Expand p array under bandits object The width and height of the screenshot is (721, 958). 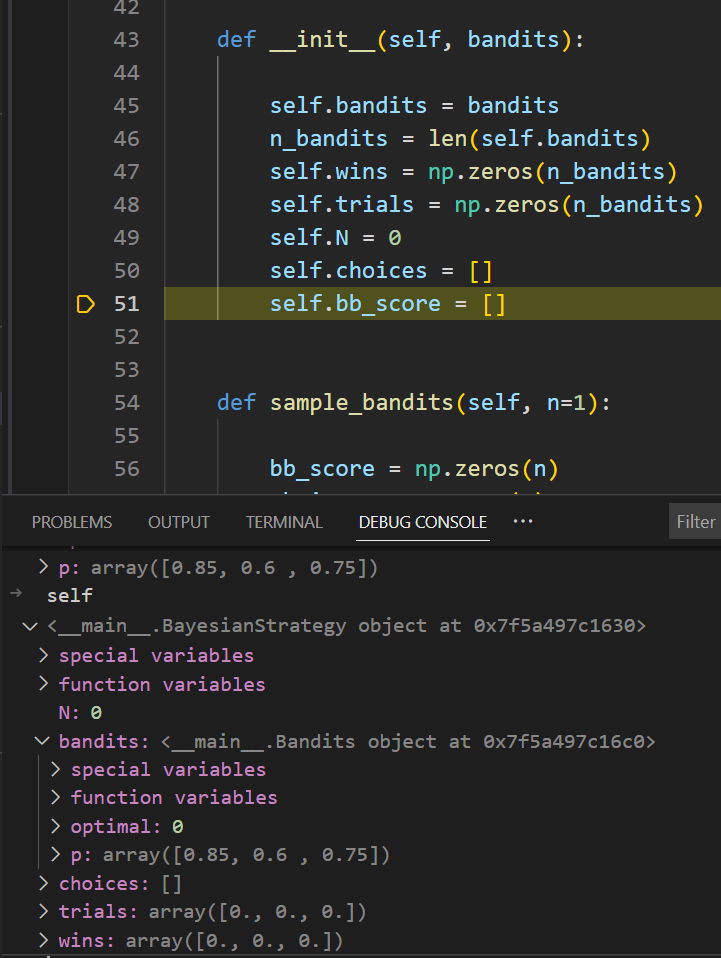[56, 854]
